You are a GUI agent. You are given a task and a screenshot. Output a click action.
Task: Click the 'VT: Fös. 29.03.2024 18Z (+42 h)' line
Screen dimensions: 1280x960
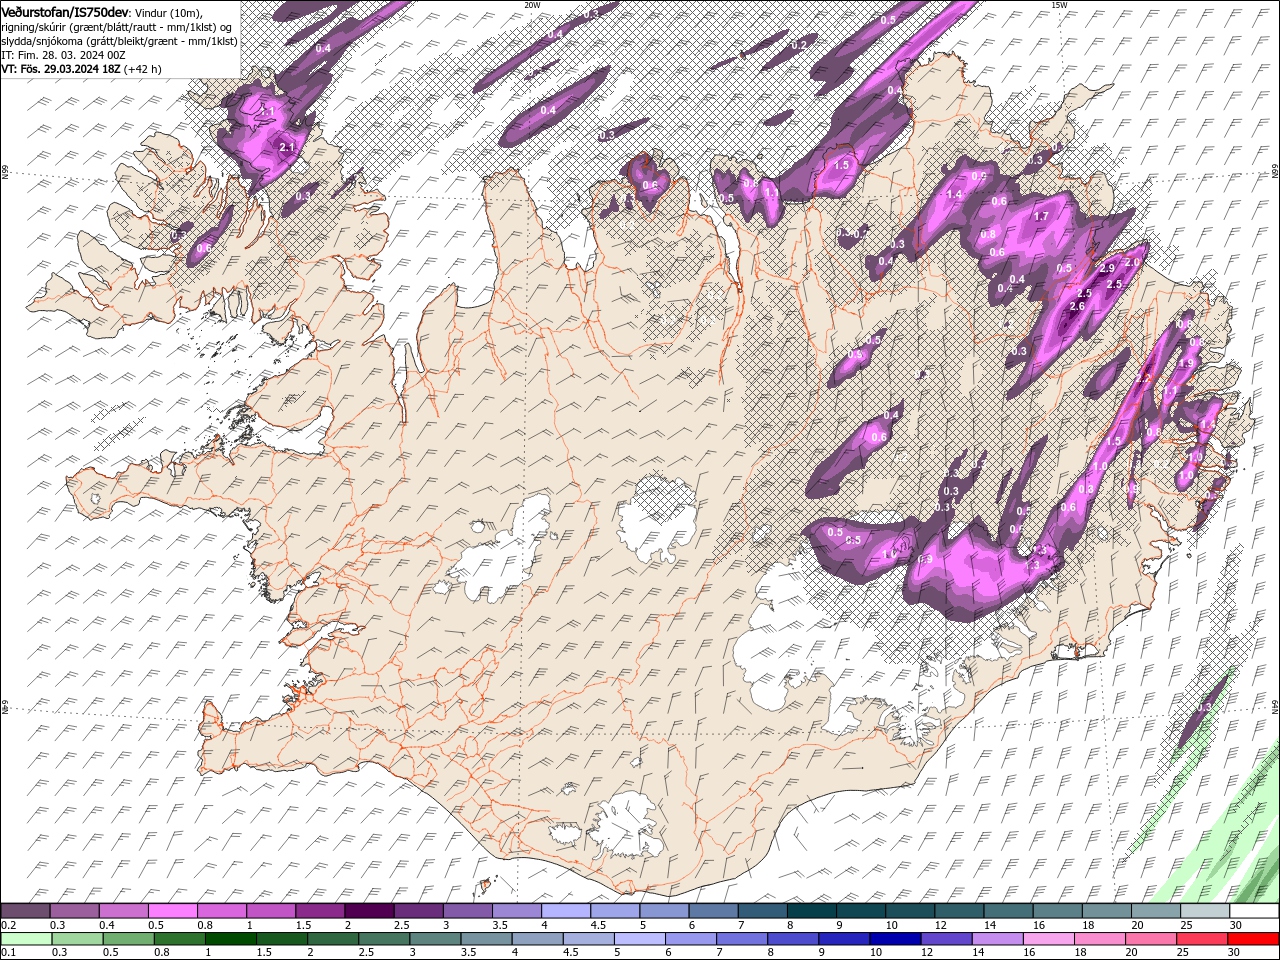tap(82, 69)
